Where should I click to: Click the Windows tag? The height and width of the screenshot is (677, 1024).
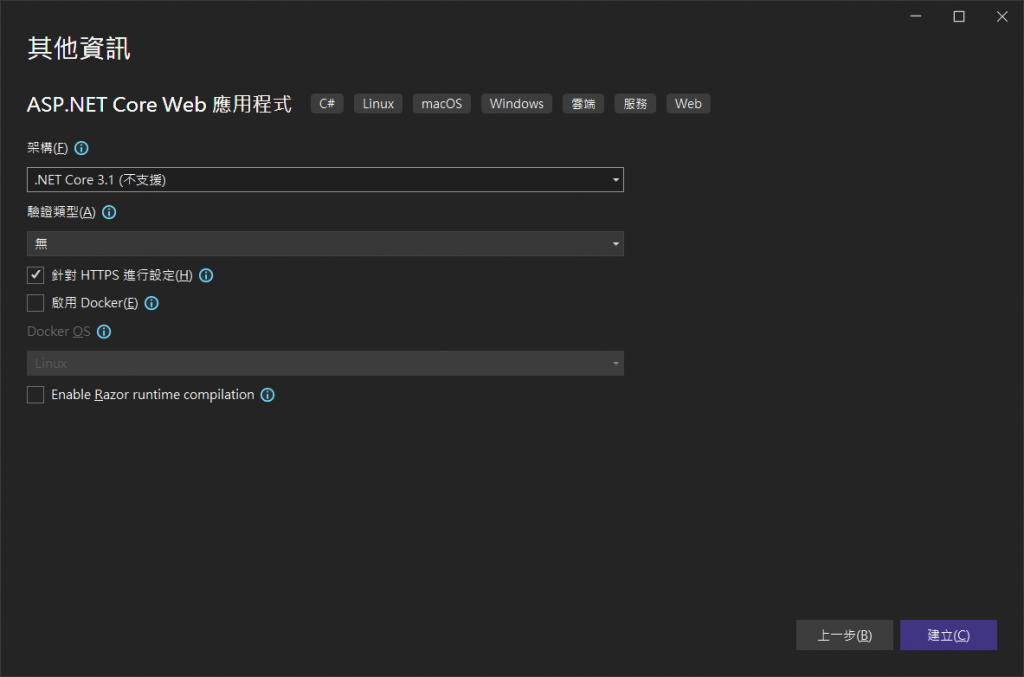point(517,104)
